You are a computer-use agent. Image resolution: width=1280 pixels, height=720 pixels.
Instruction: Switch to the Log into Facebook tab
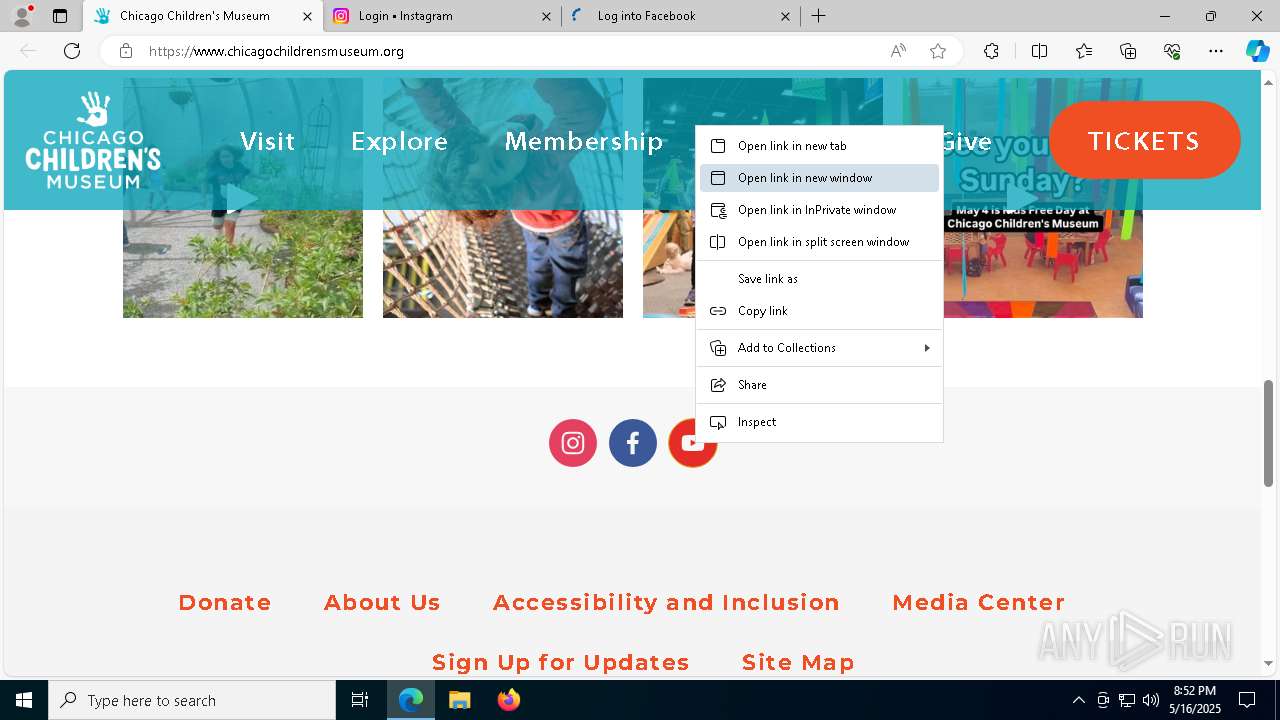(x=680, y=16)
